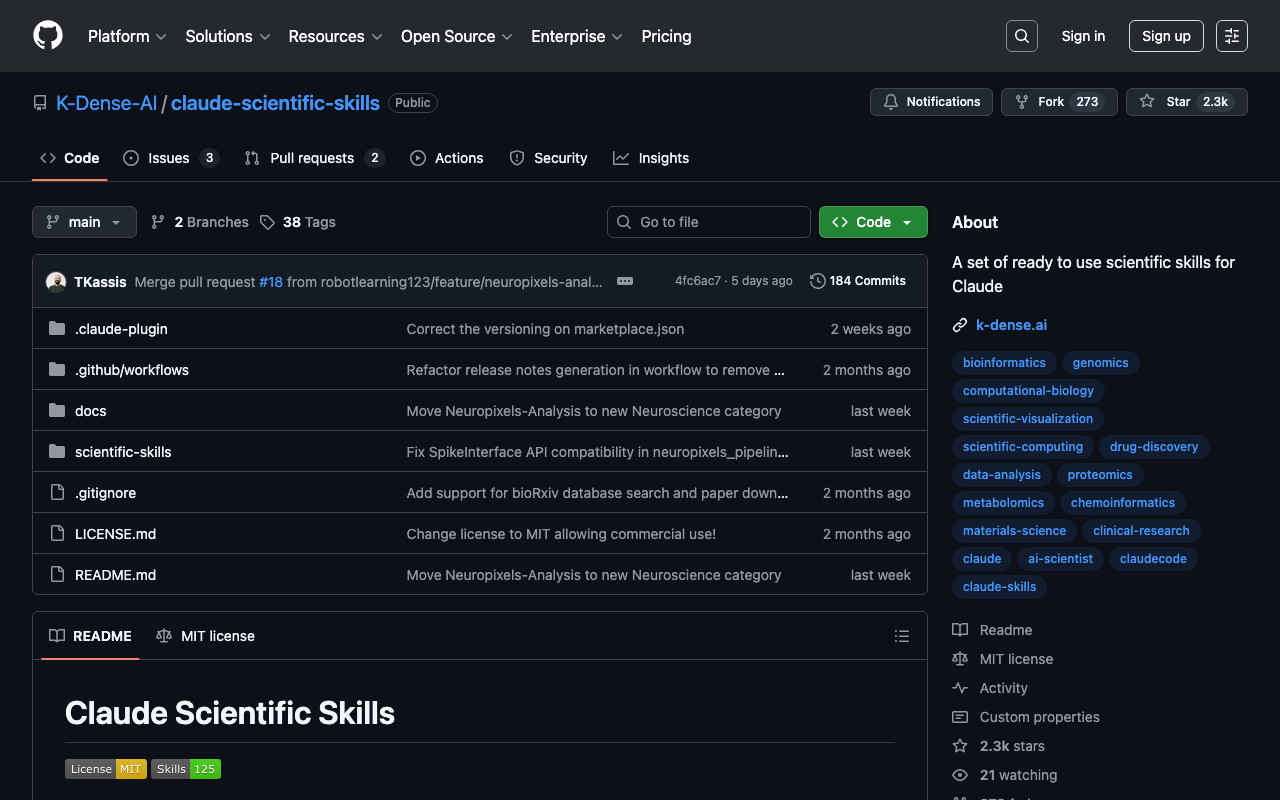Switch to the Pull requests tab

[313, 158]
